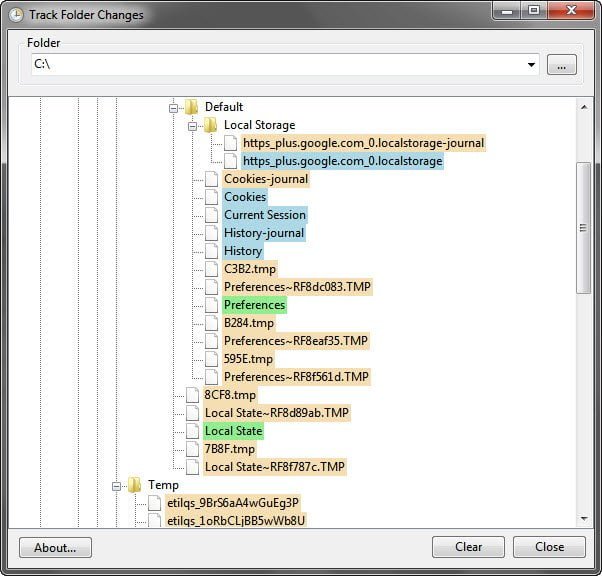Select the blue-highlighted Cookies file
This screenshot has width=602, height=576.
click(x=245, y=197)
